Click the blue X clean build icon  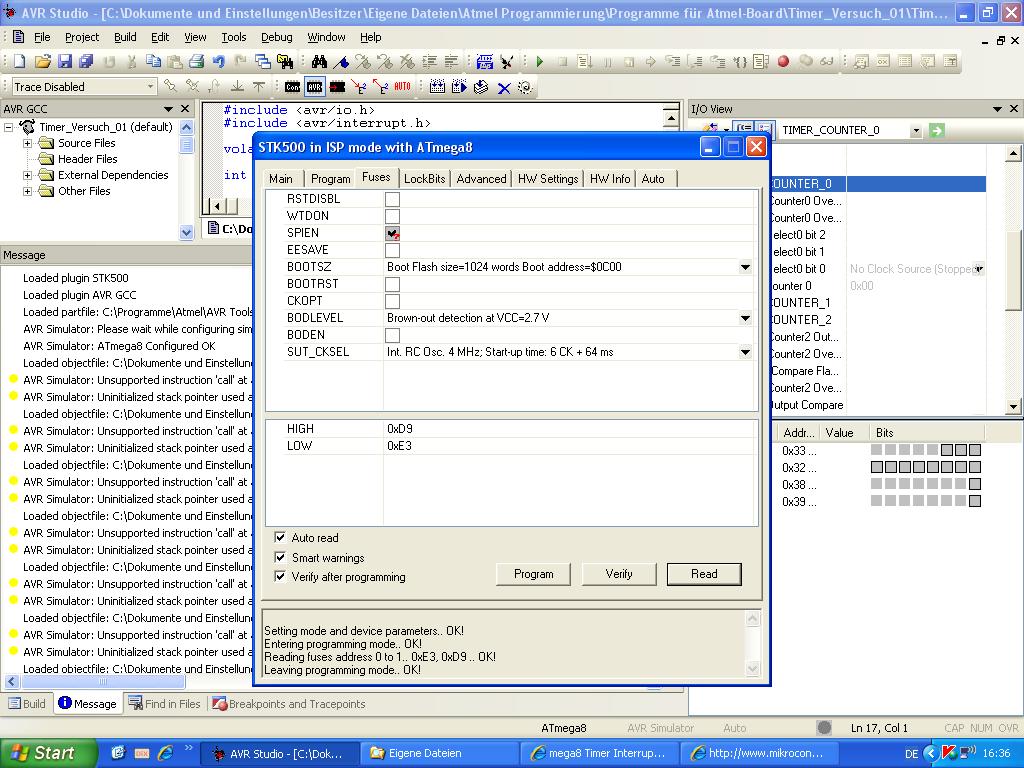(x=504, y=88)
